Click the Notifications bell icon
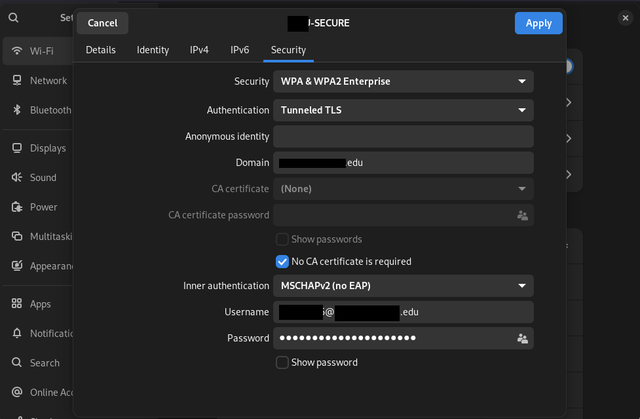This screenshot has height=419, width=640. (17, 333)
